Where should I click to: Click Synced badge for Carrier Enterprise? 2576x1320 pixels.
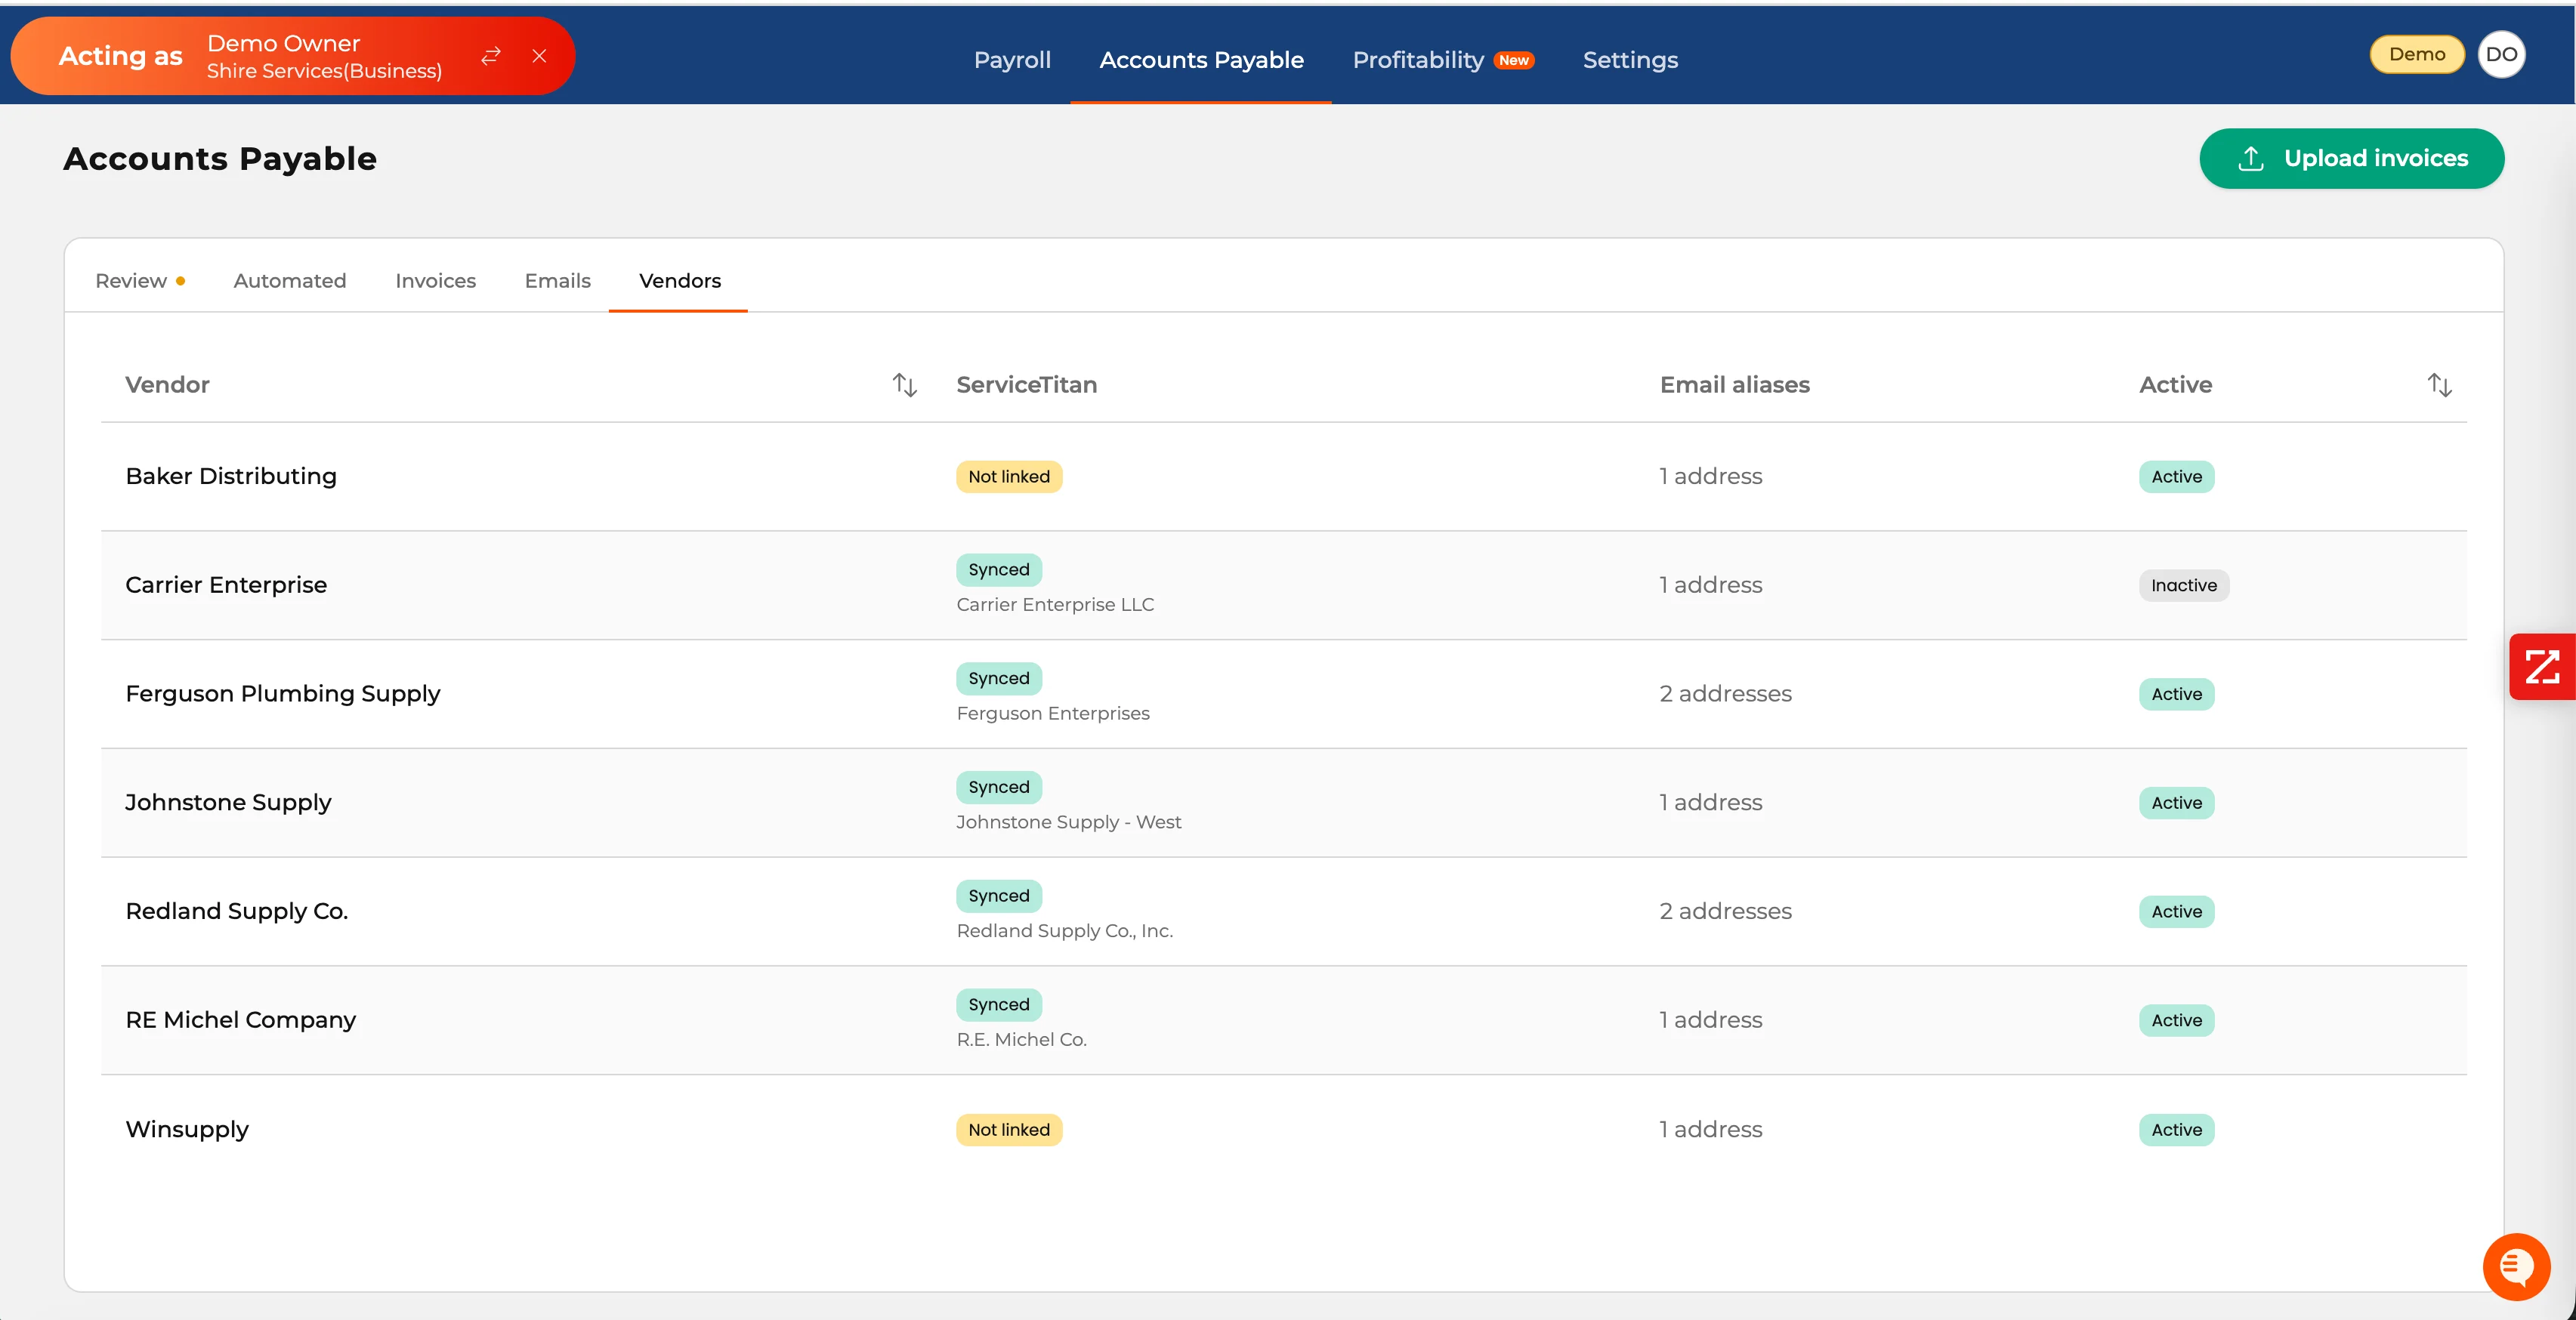[x=998, y=570]
